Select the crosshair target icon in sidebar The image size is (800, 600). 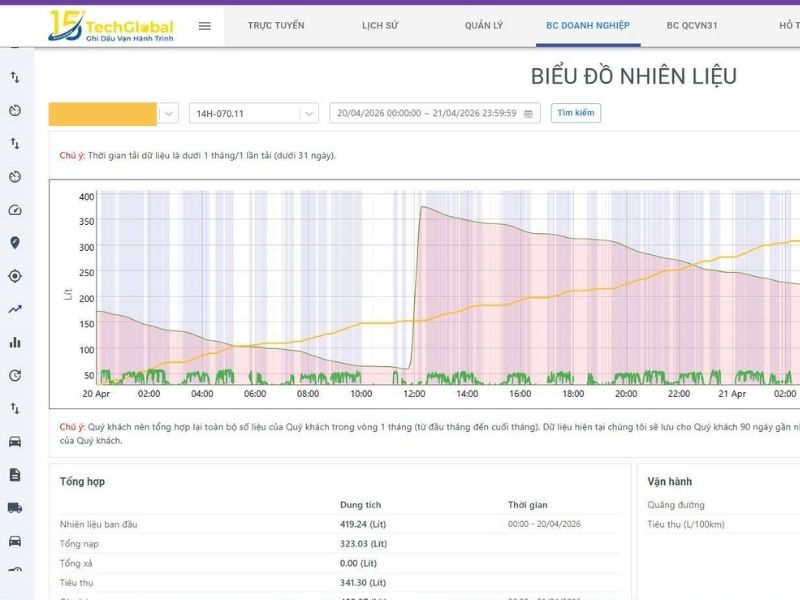tap(15, 276)
